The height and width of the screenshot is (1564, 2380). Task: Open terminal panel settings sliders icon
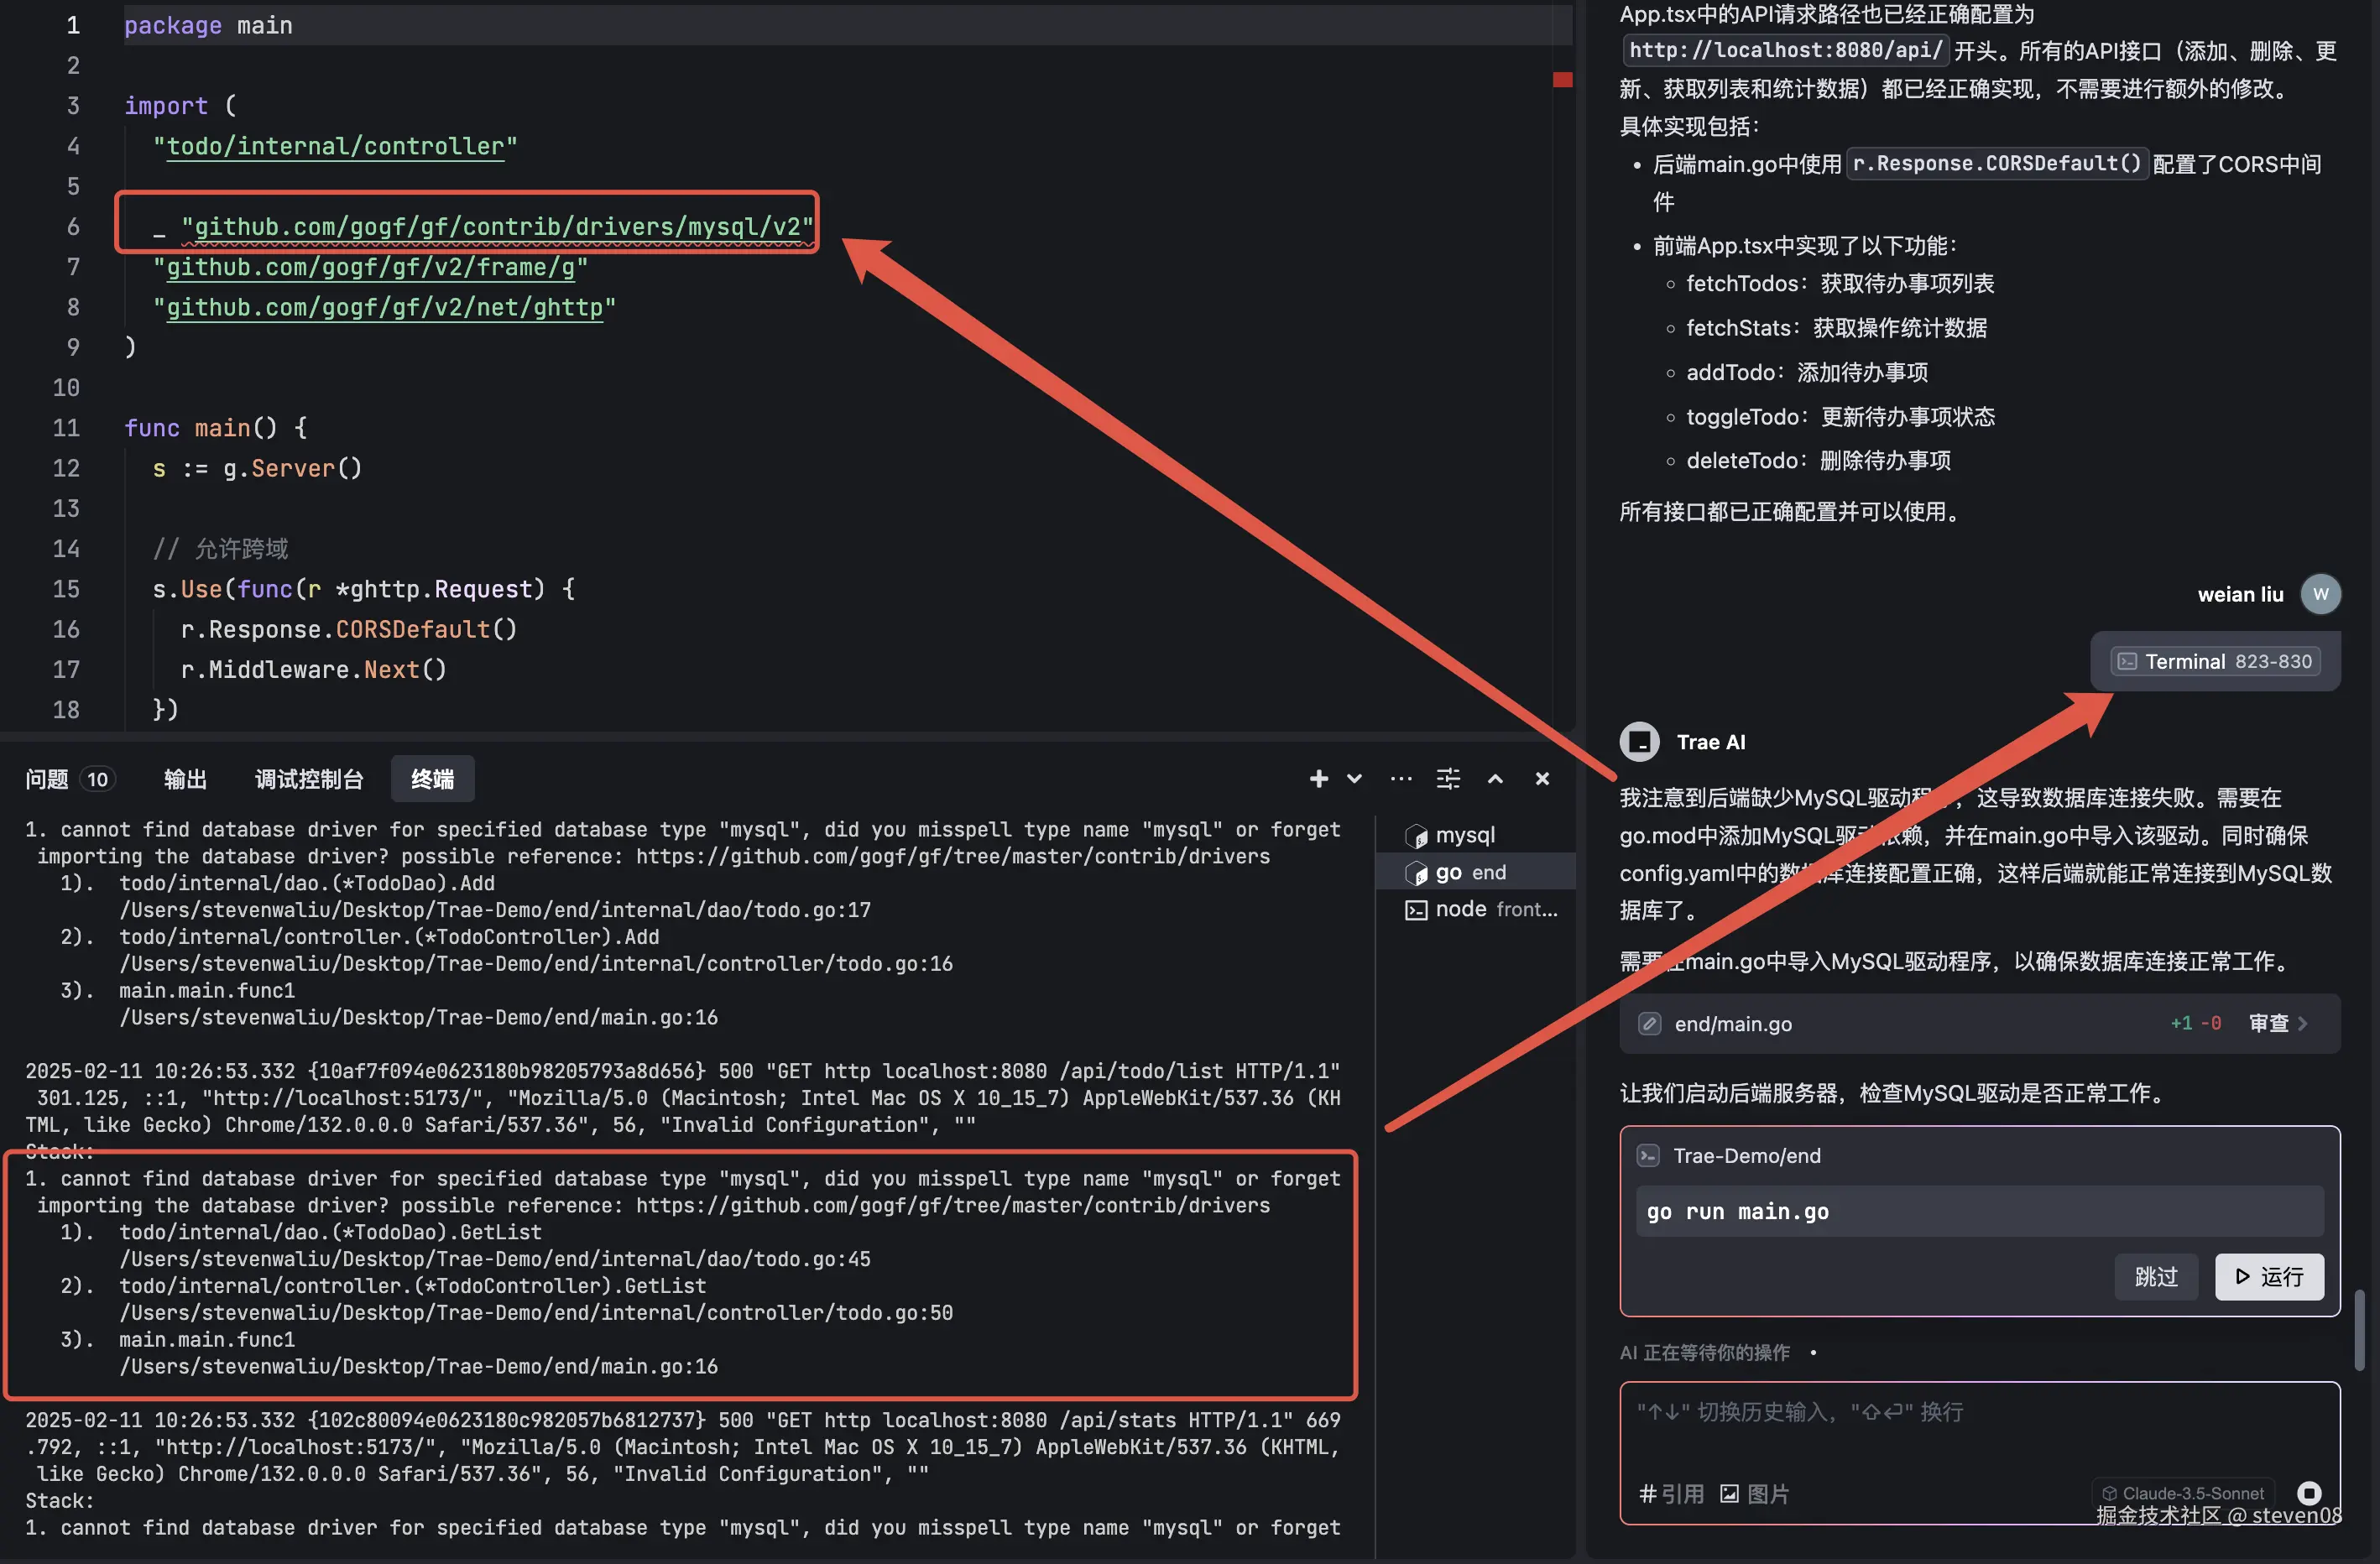(1448, 779)
